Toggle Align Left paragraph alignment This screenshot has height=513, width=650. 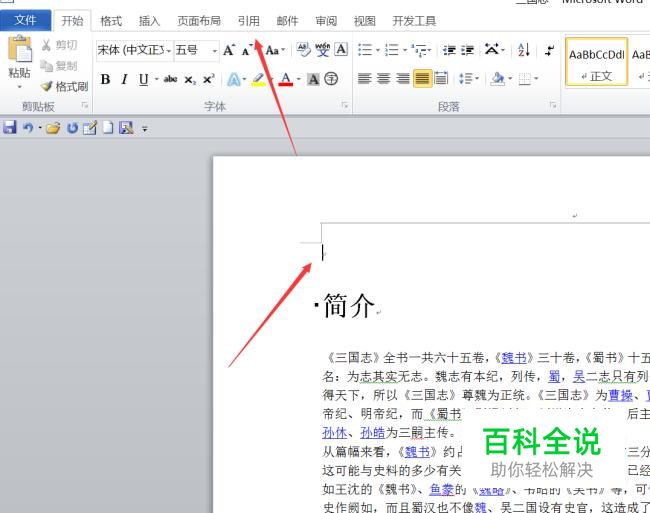click(x=364, y=78)
